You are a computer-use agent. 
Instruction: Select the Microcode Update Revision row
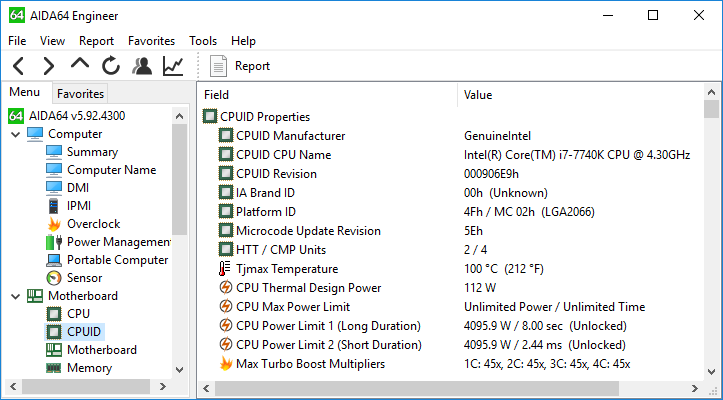click(452, 231)
